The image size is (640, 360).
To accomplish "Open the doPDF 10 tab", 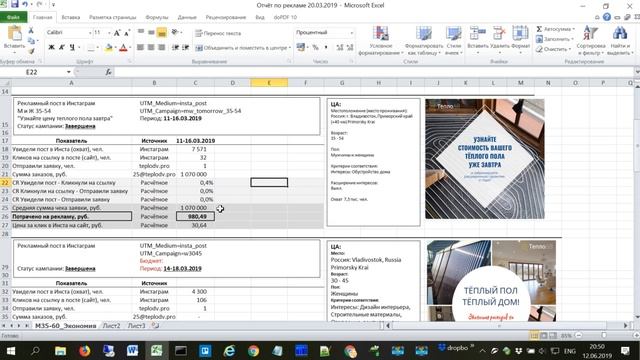I will tap(285, 17).
